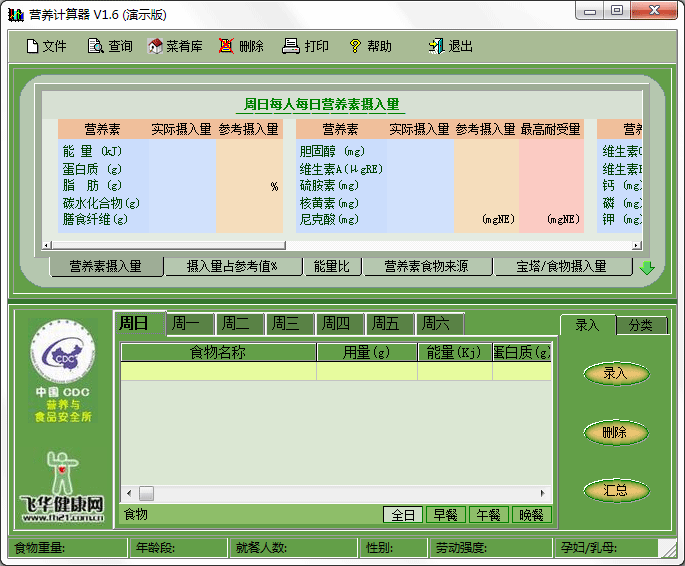Select the 周五 day tab
685x566 pixels.
coord(390,324)
